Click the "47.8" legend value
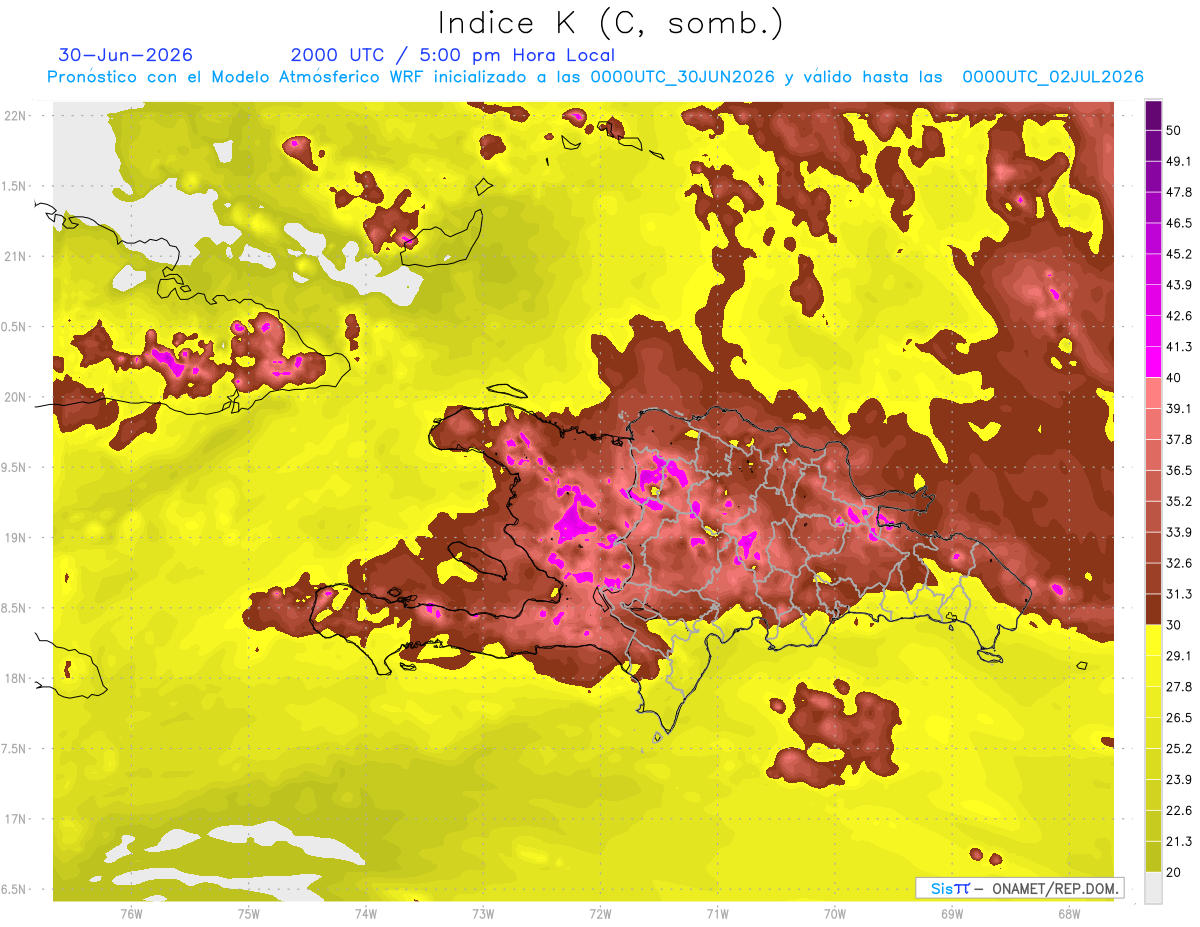The image size is (1200, 927). (1180, 192)
